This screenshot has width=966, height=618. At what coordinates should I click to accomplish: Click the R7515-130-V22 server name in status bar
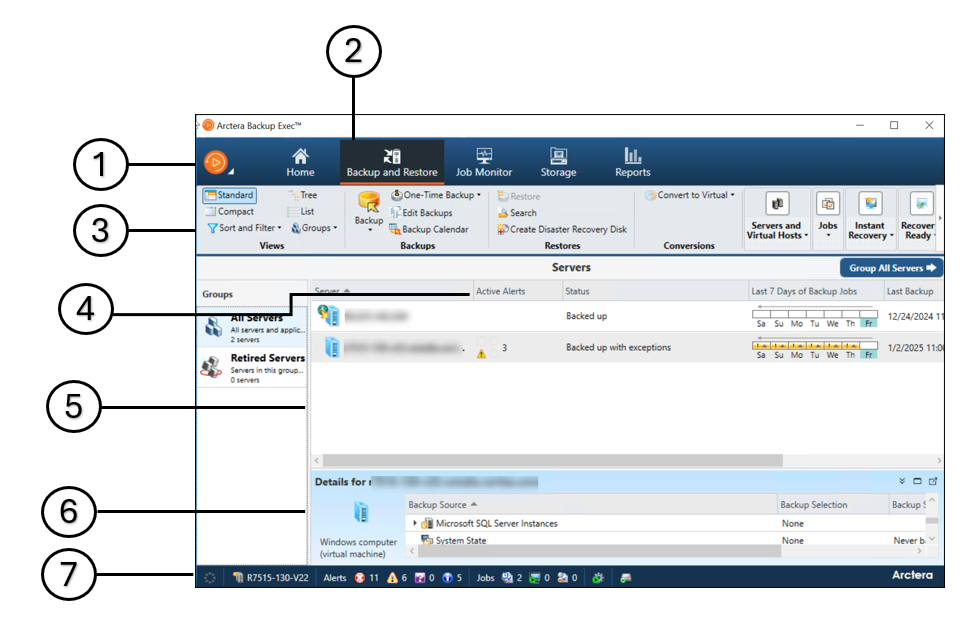(271, 578)
